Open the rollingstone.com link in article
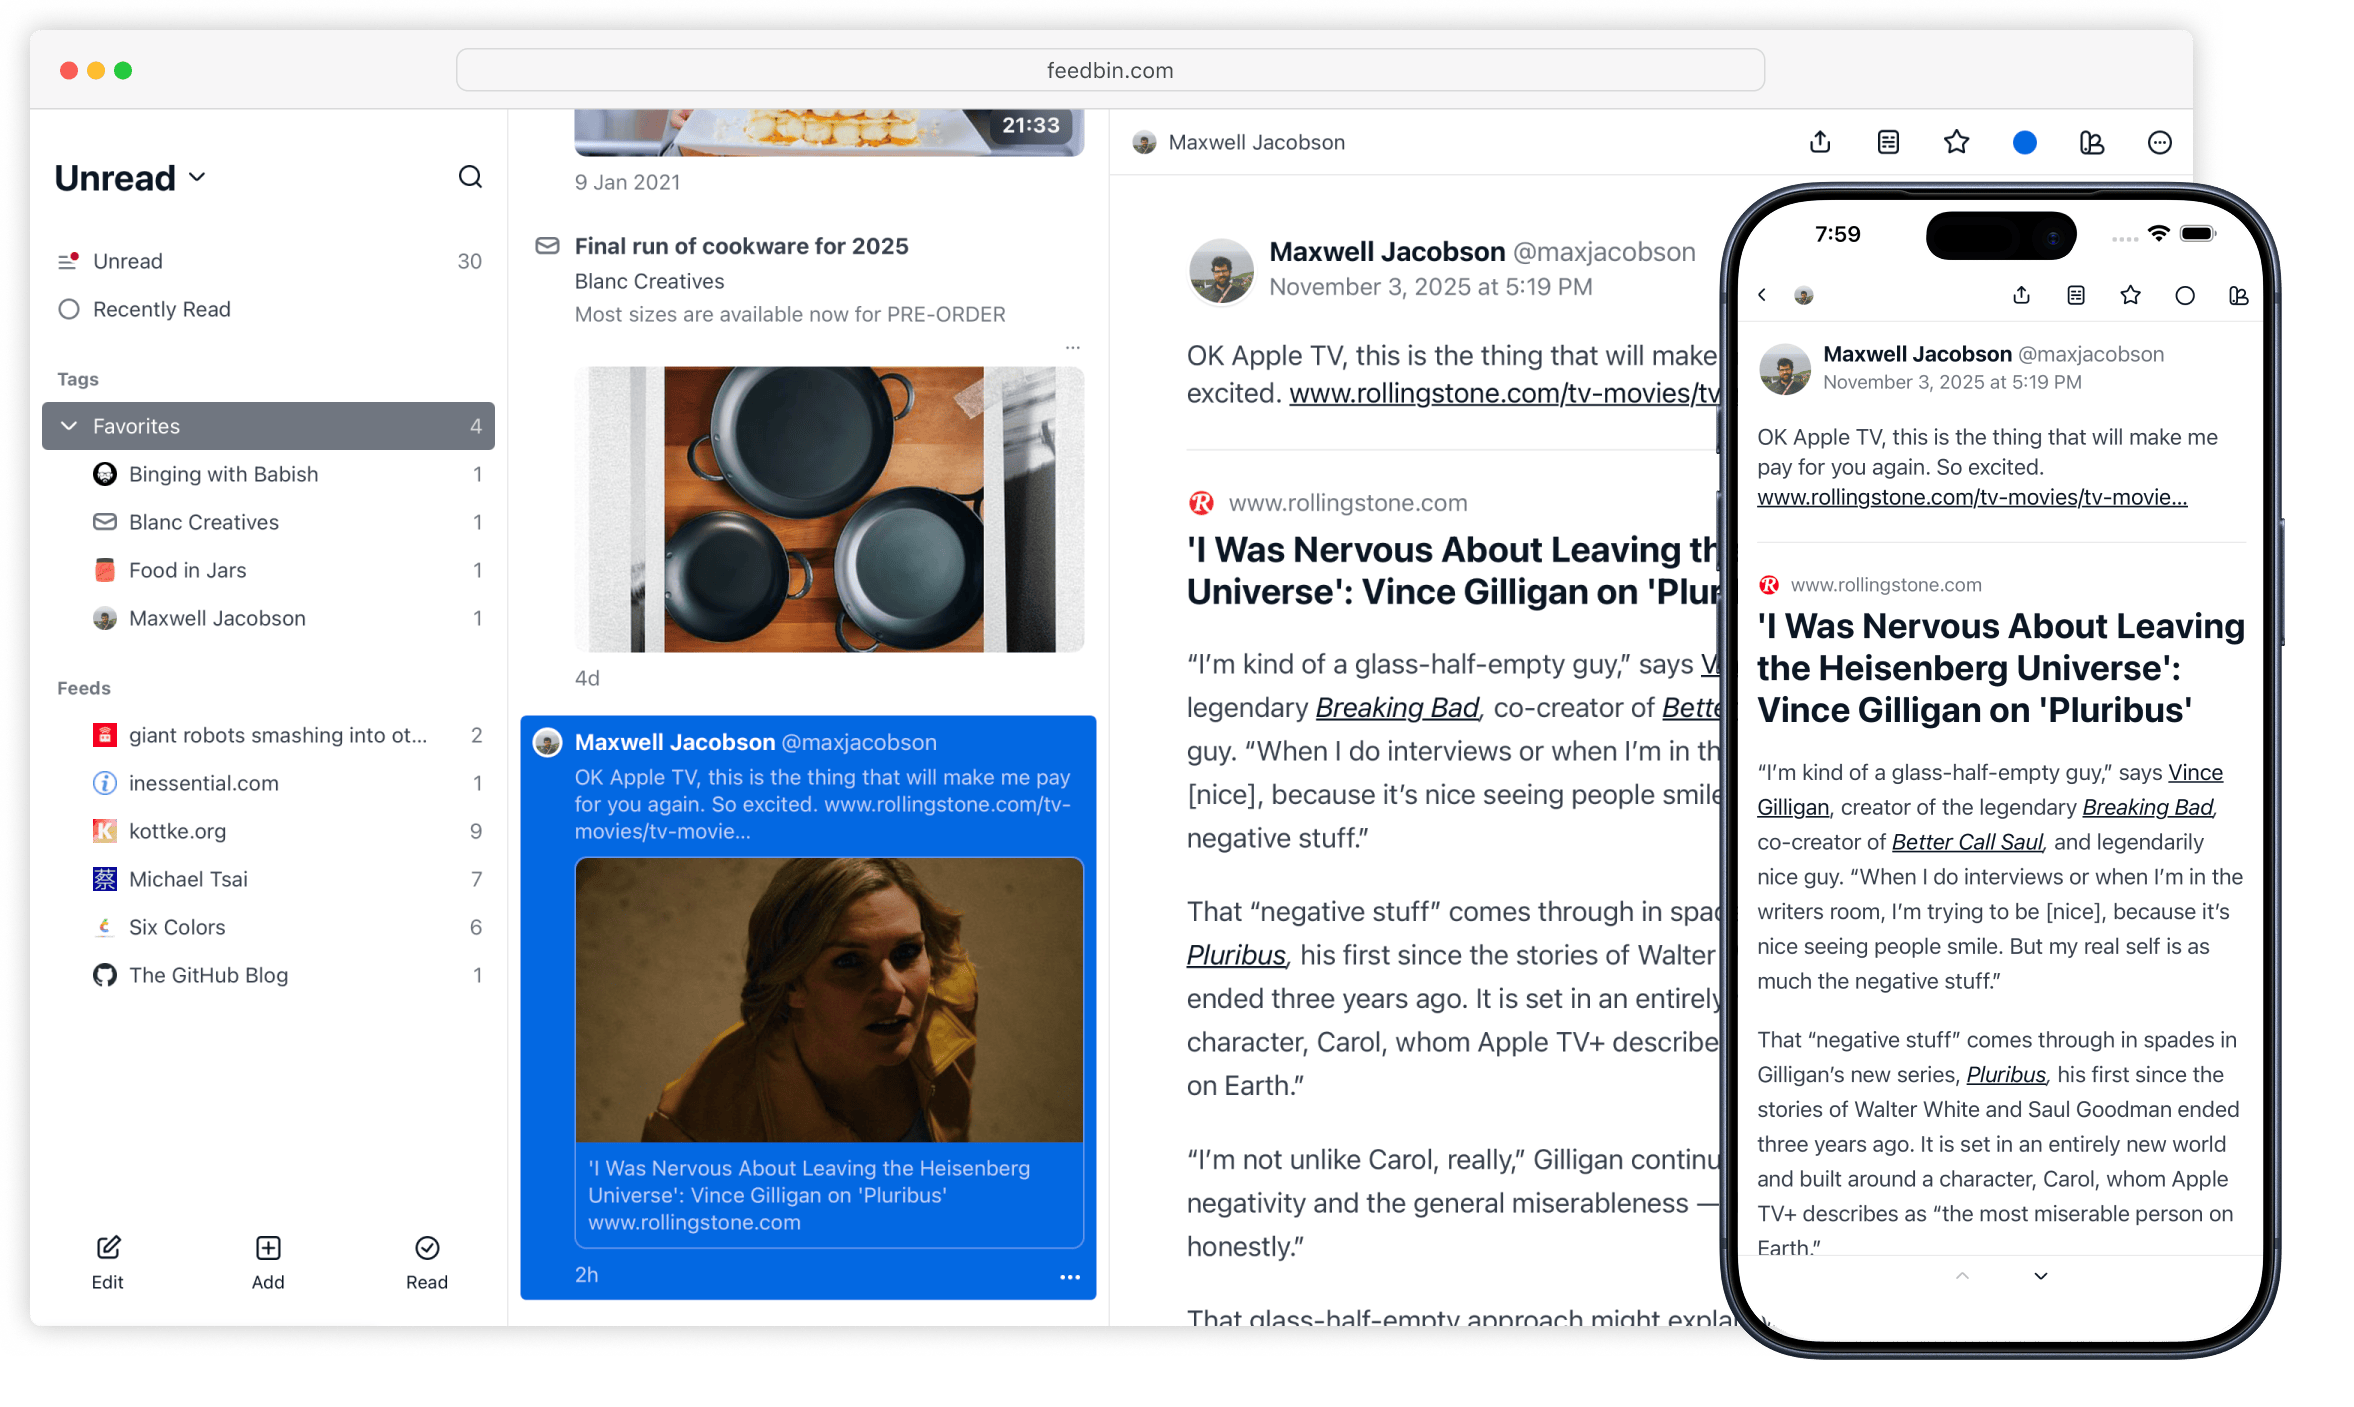The image size is (2354, 1407). (x=1504, y=393)
